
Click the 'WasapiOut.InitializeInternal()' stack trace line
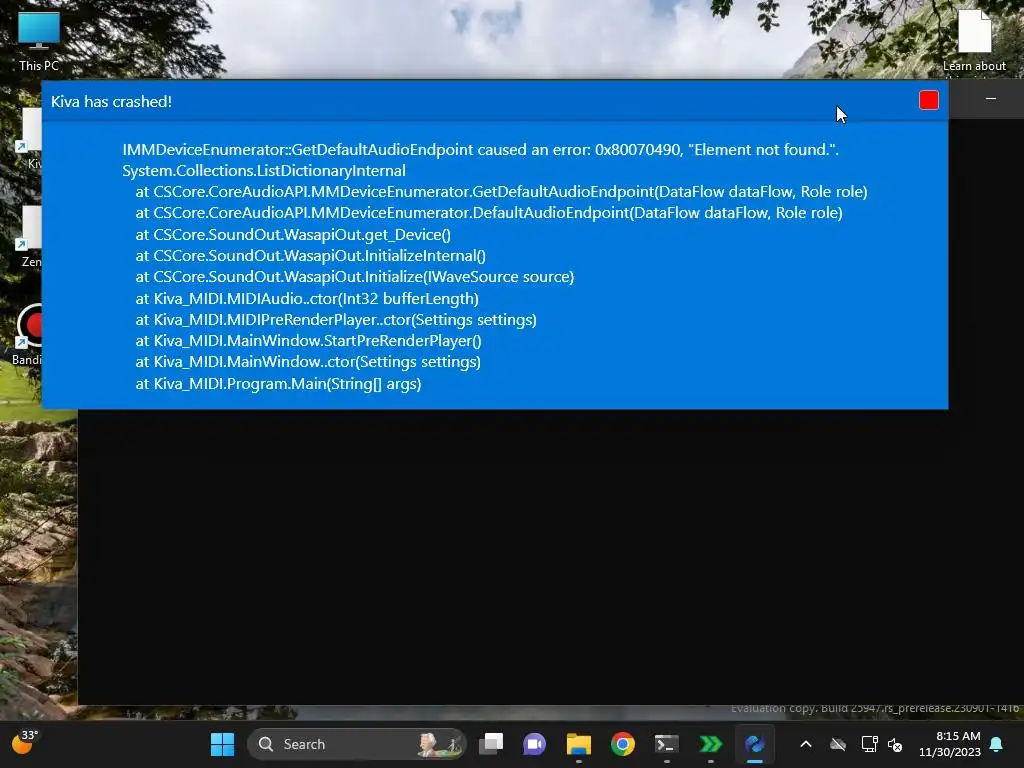[311, 255]
